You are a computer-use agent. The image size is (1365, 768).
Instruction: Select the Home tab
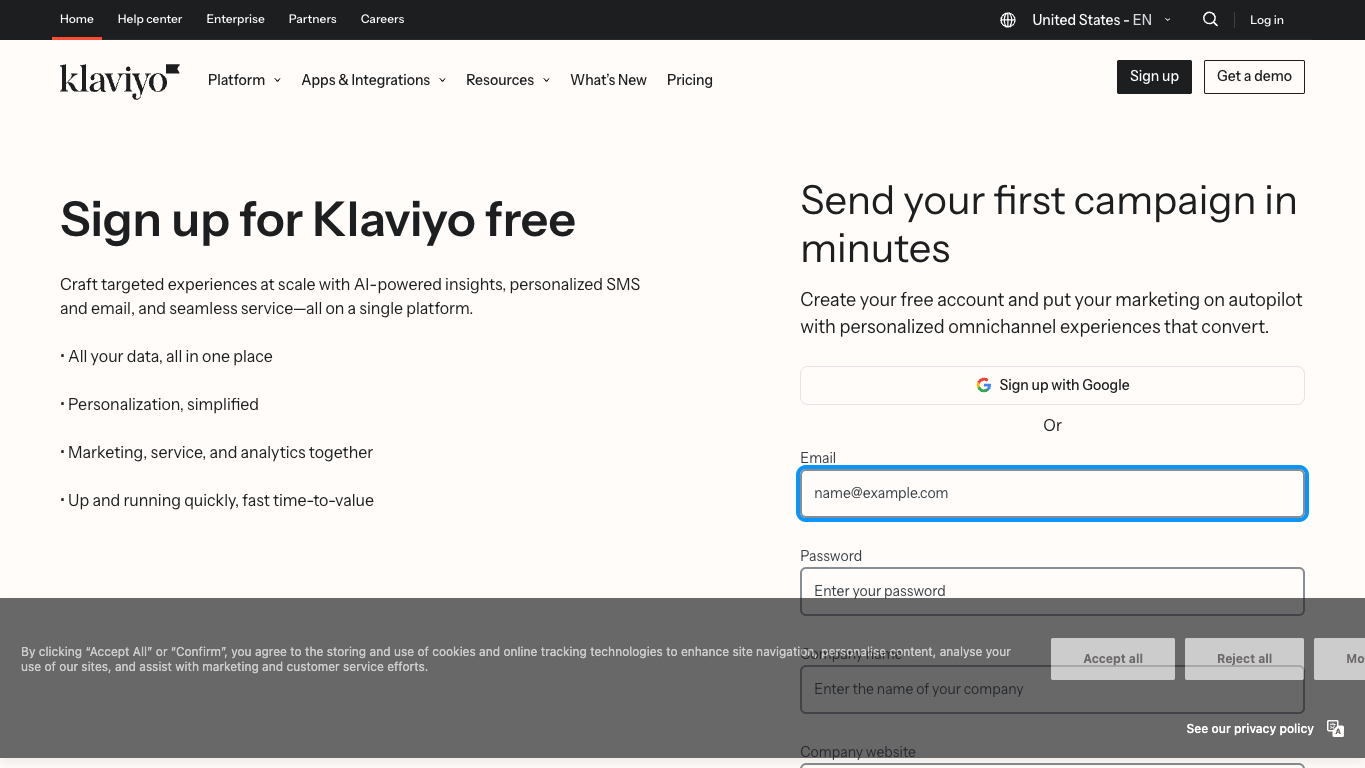tap(77, 19)
